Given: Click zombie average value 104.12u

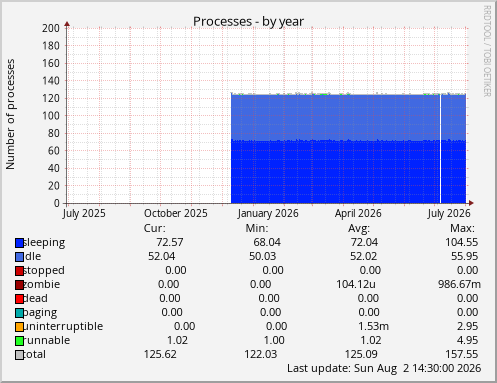Looking at the screenshot, I should 356,284.
